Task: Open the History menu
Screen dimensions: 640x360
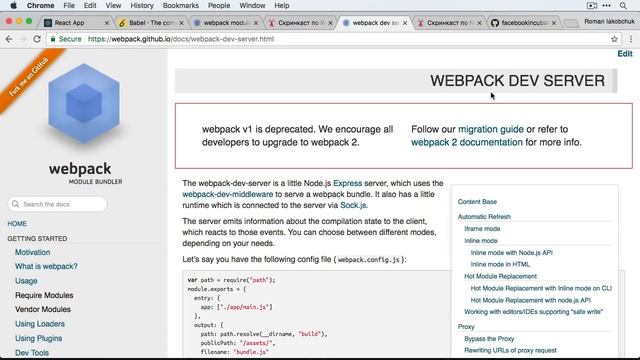Action: (142, 5)
